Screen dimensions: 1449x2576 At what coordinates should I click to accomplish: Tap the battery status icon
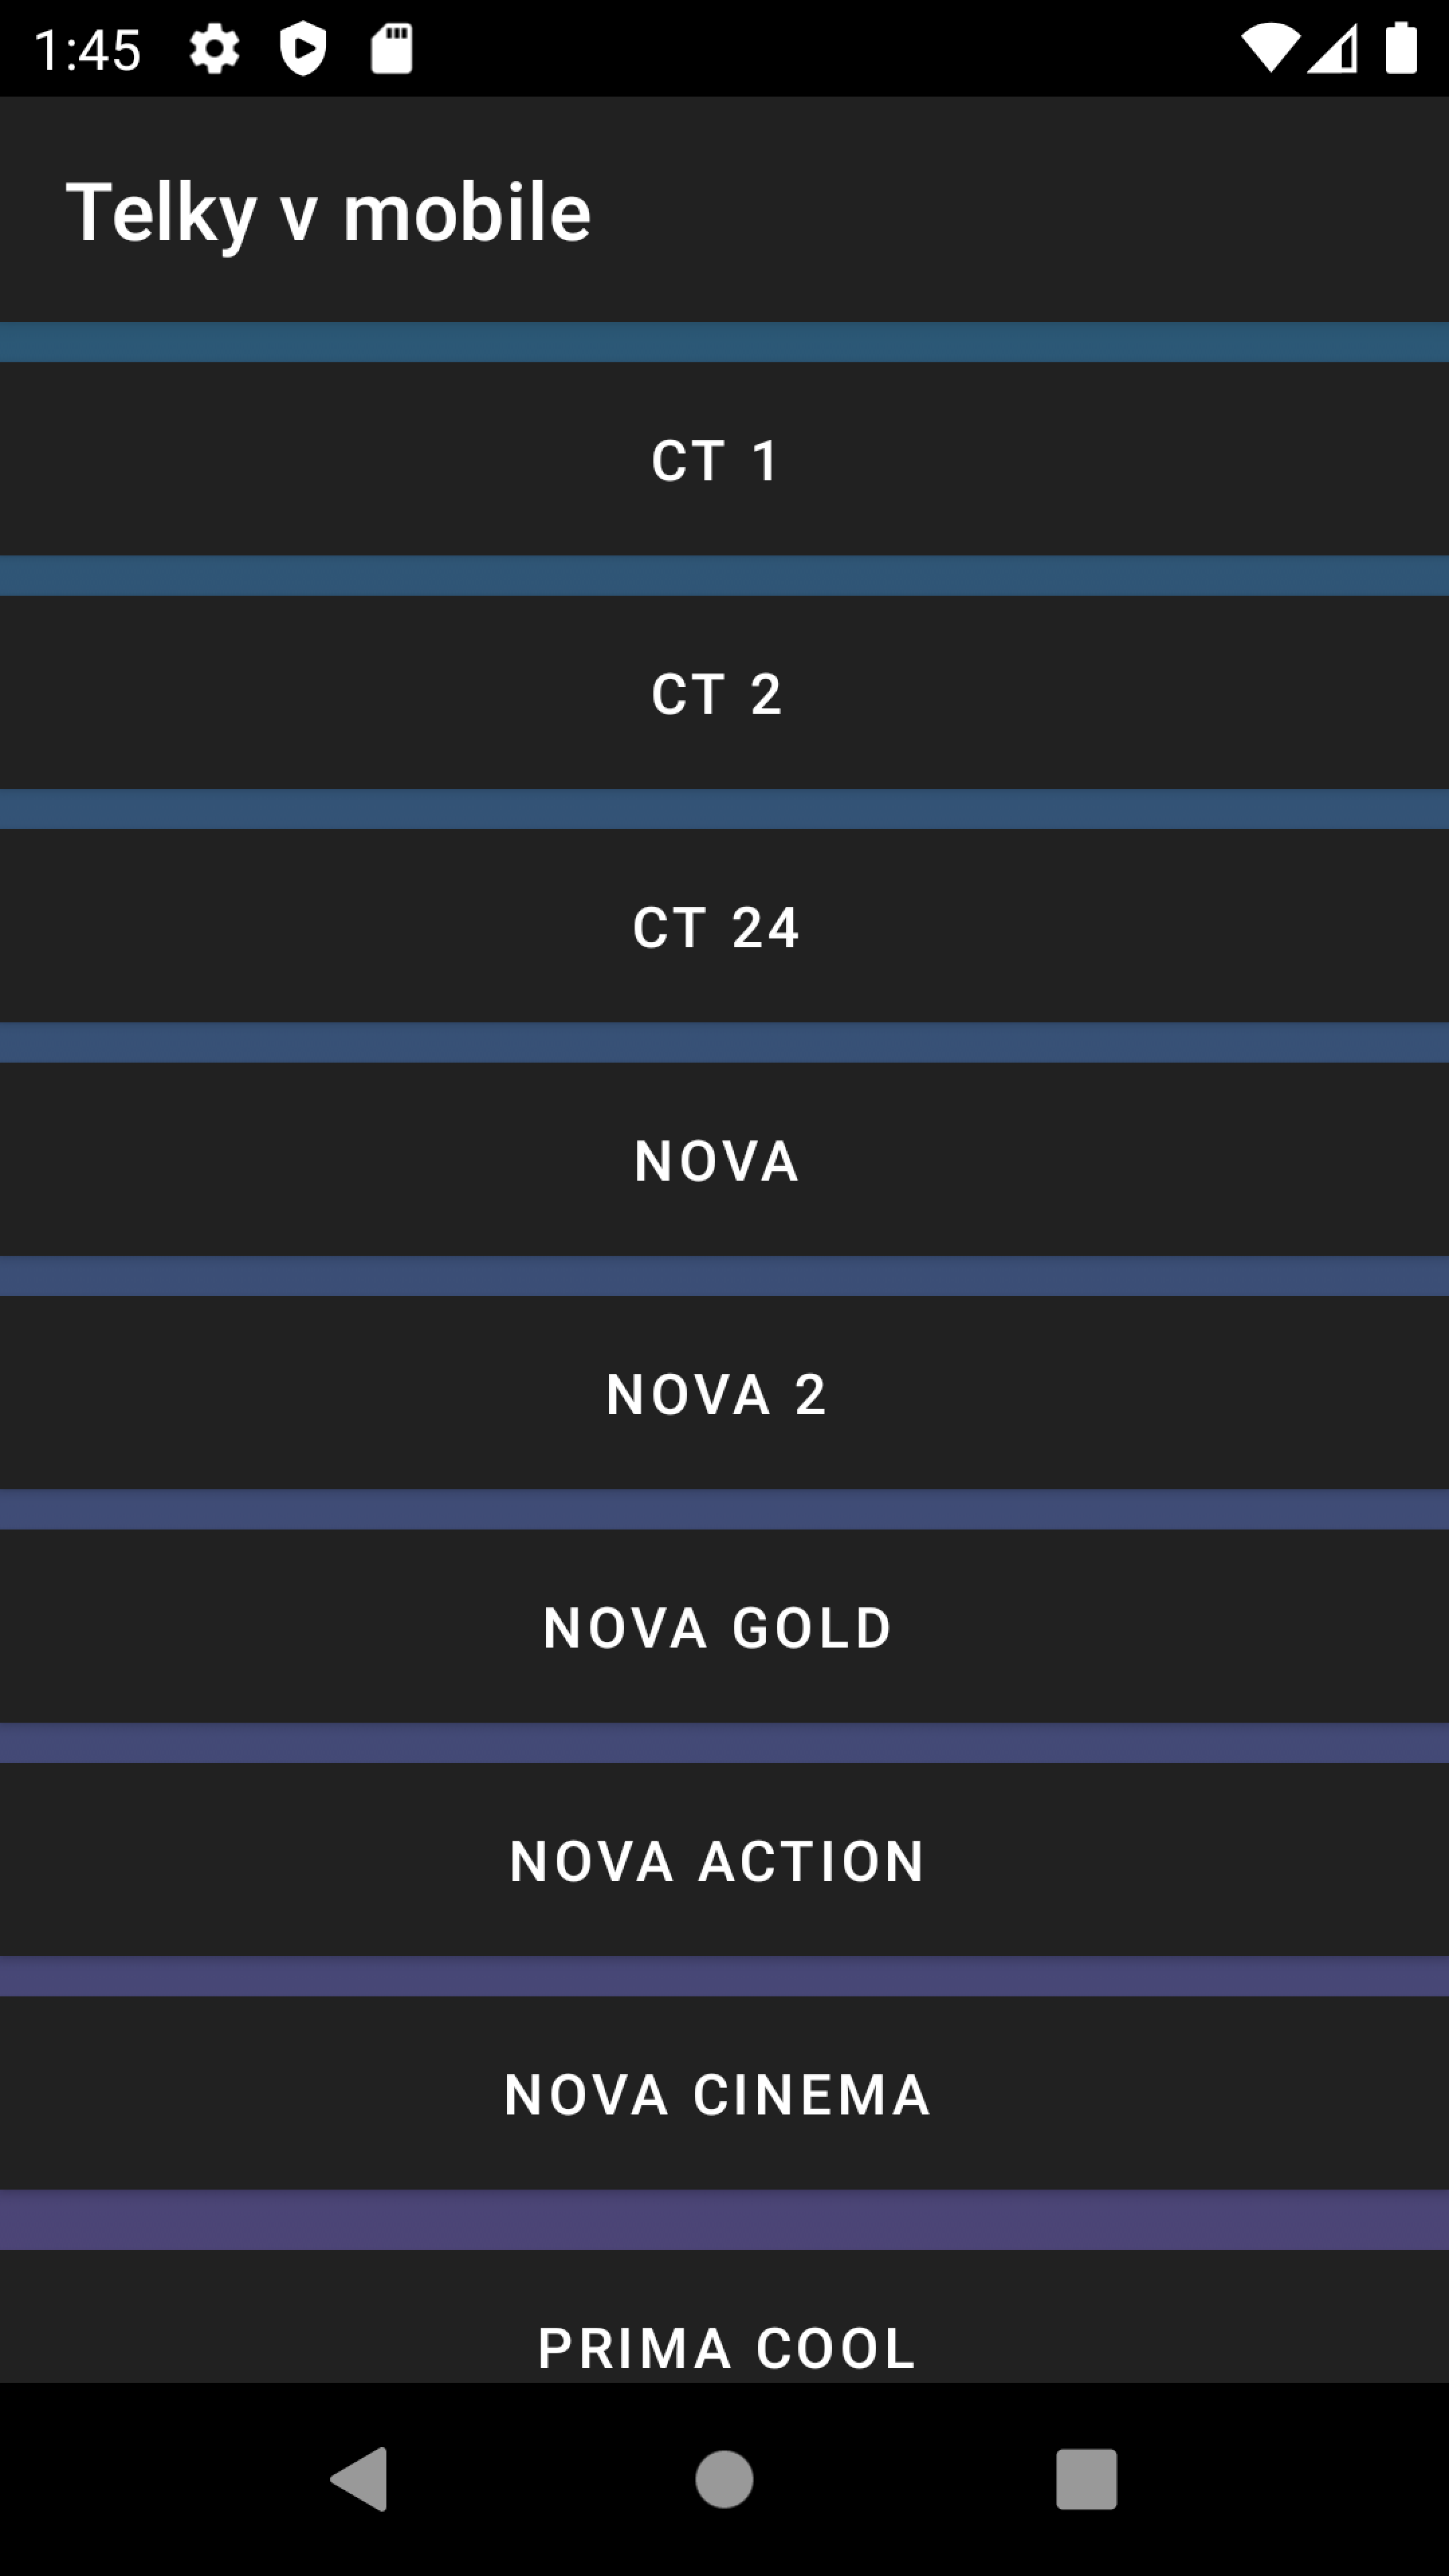coord(1400,48)
